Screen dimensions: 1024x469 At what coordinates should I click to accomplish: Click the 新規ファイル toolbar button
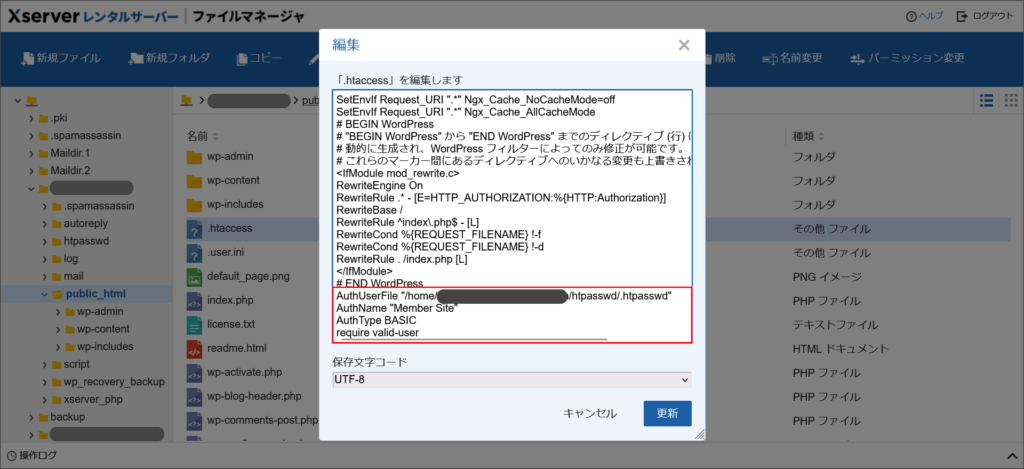60,58
